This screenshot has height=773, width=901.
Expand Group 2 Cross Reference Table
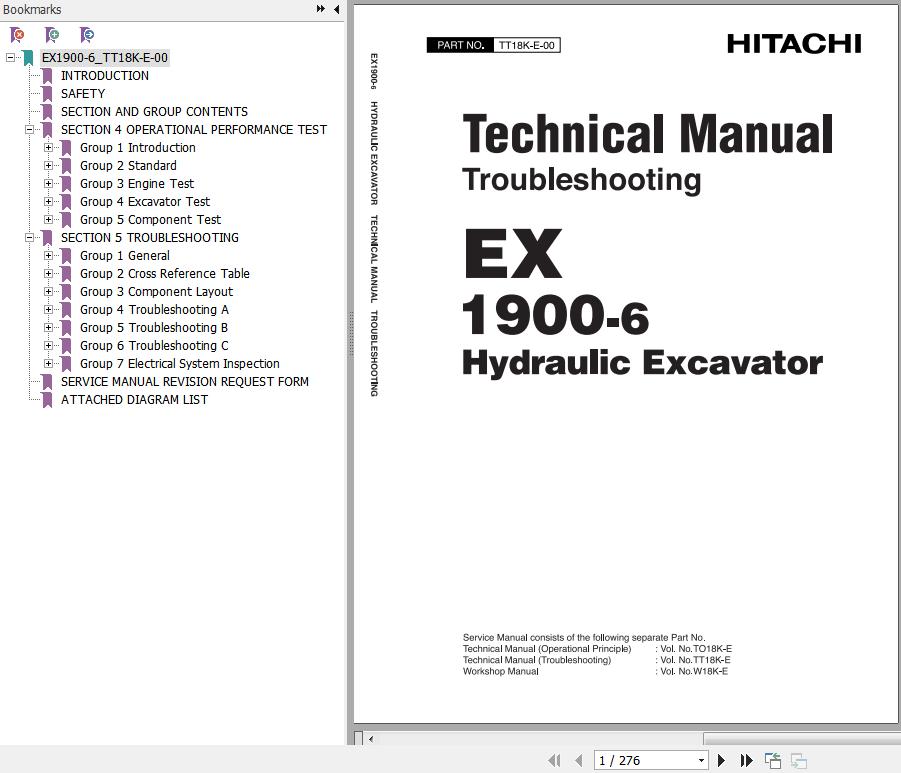click(48, 274)
